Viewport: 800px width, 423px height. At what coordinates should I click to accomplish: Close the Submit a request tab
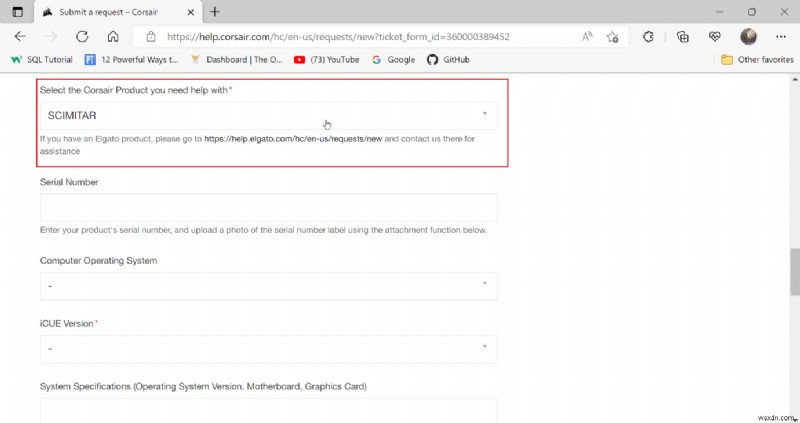coord(191,12)
